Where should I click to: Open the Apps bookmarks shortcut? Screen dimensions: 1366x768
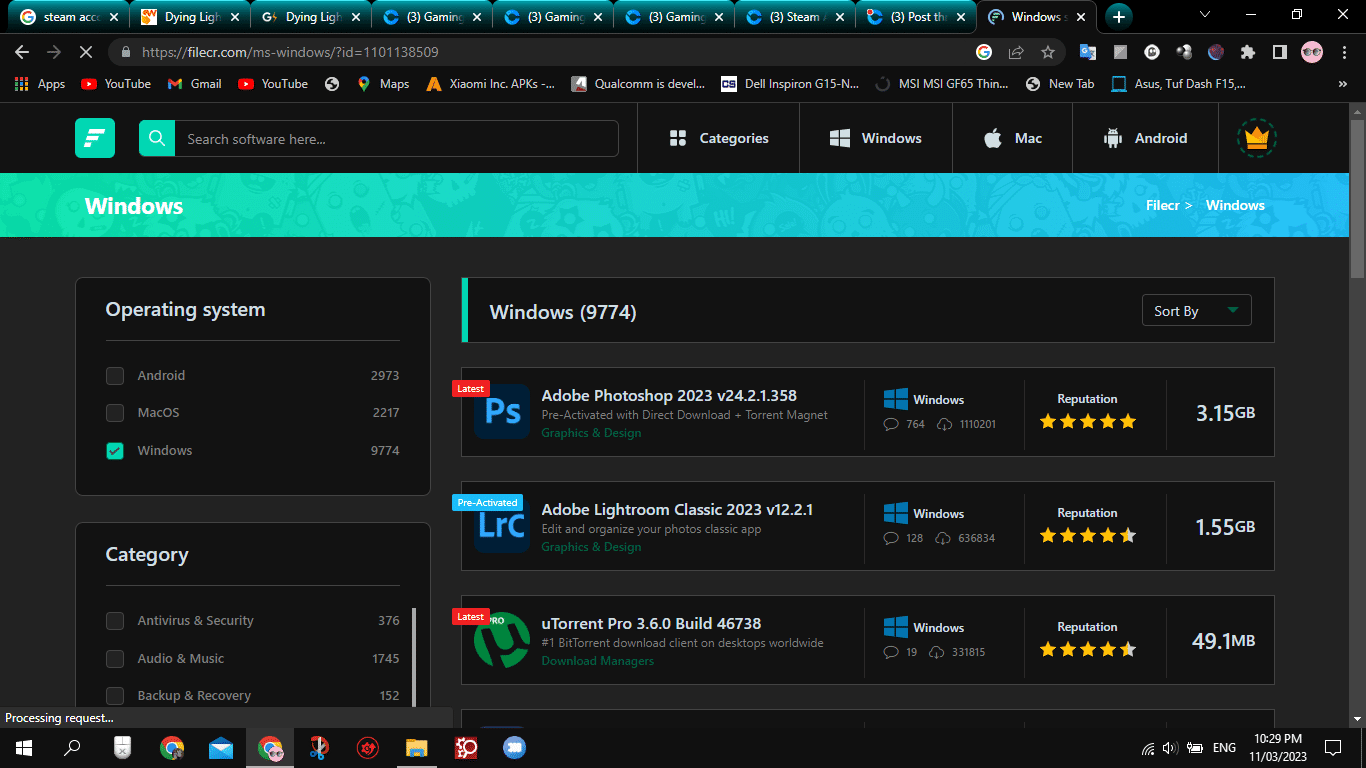click(x=40, y=84)
